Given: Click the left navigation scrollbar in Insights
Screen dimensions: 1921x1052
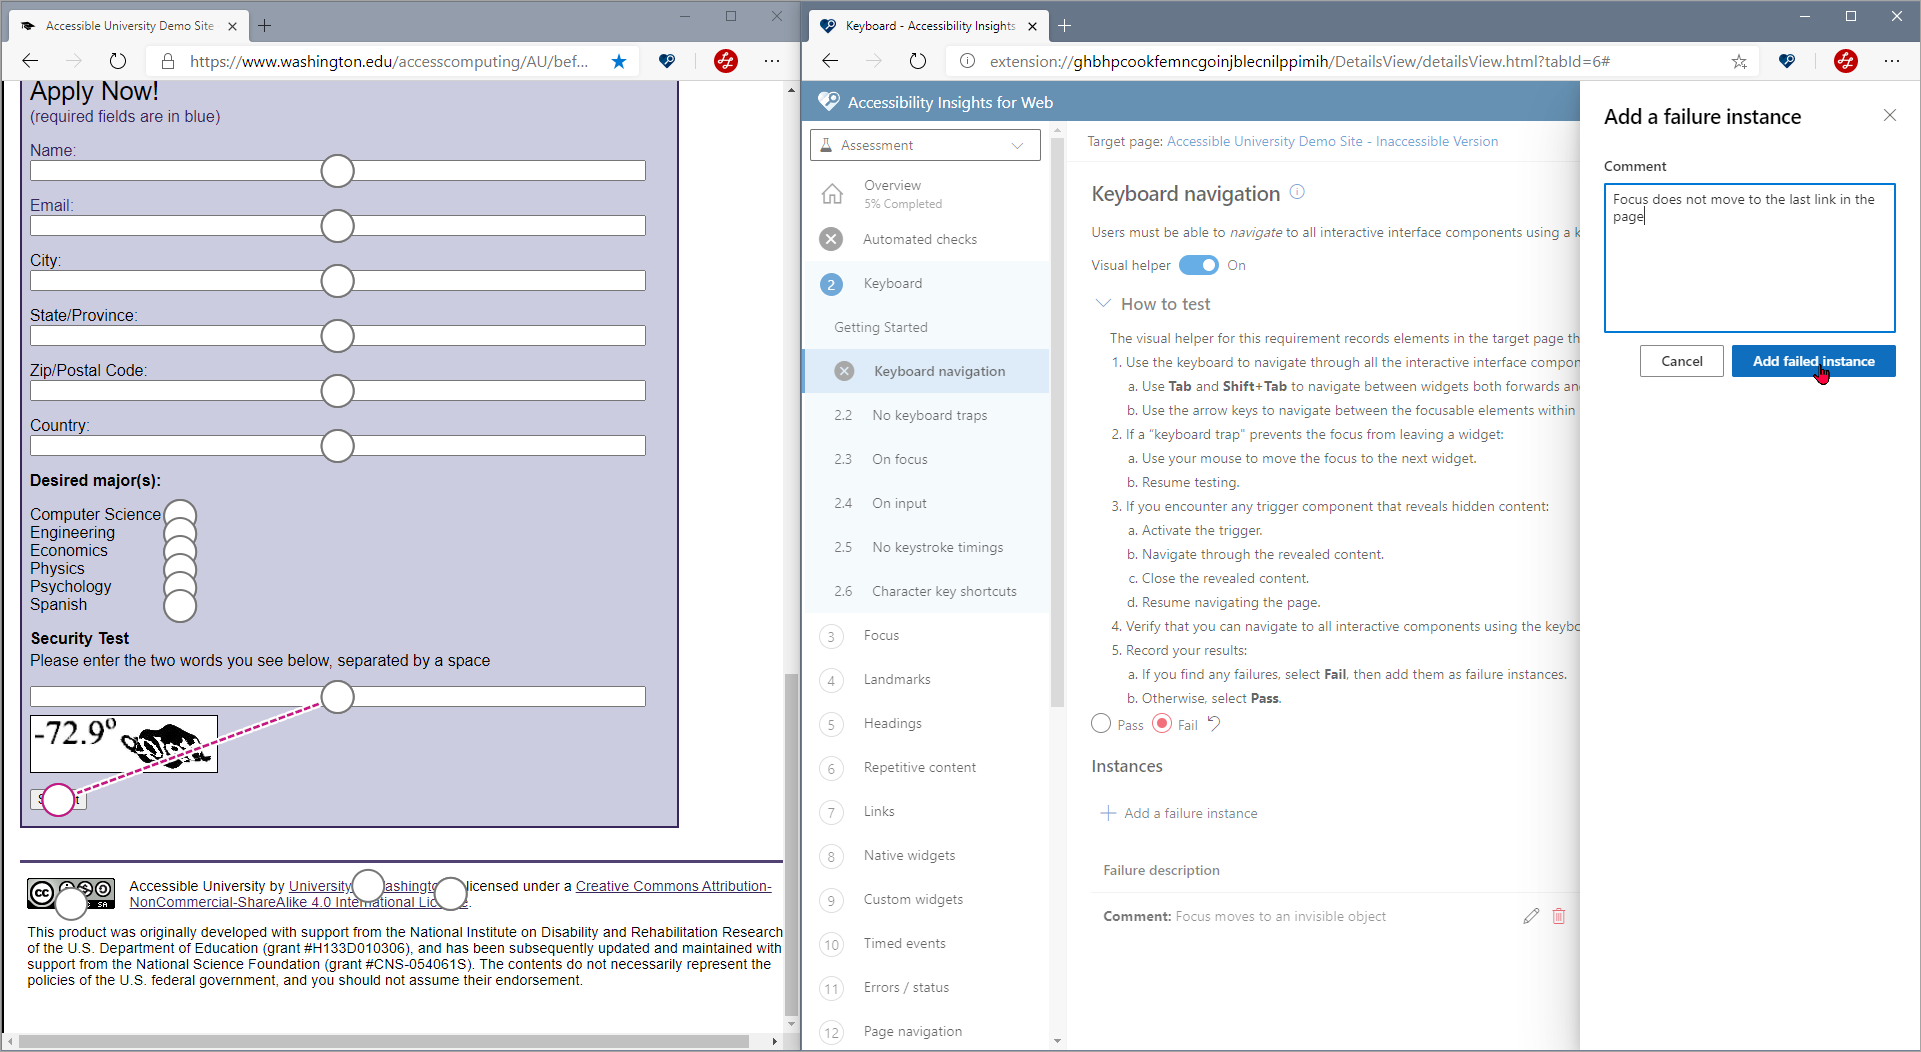Looking at the screenshot, I should [x=1057, y=420].
